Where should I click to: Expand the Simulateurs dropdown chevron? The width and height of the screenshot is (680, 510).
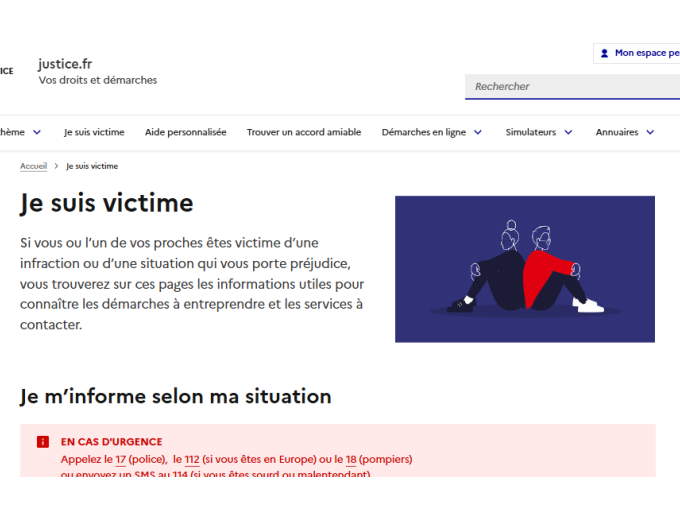pos(568,132)
